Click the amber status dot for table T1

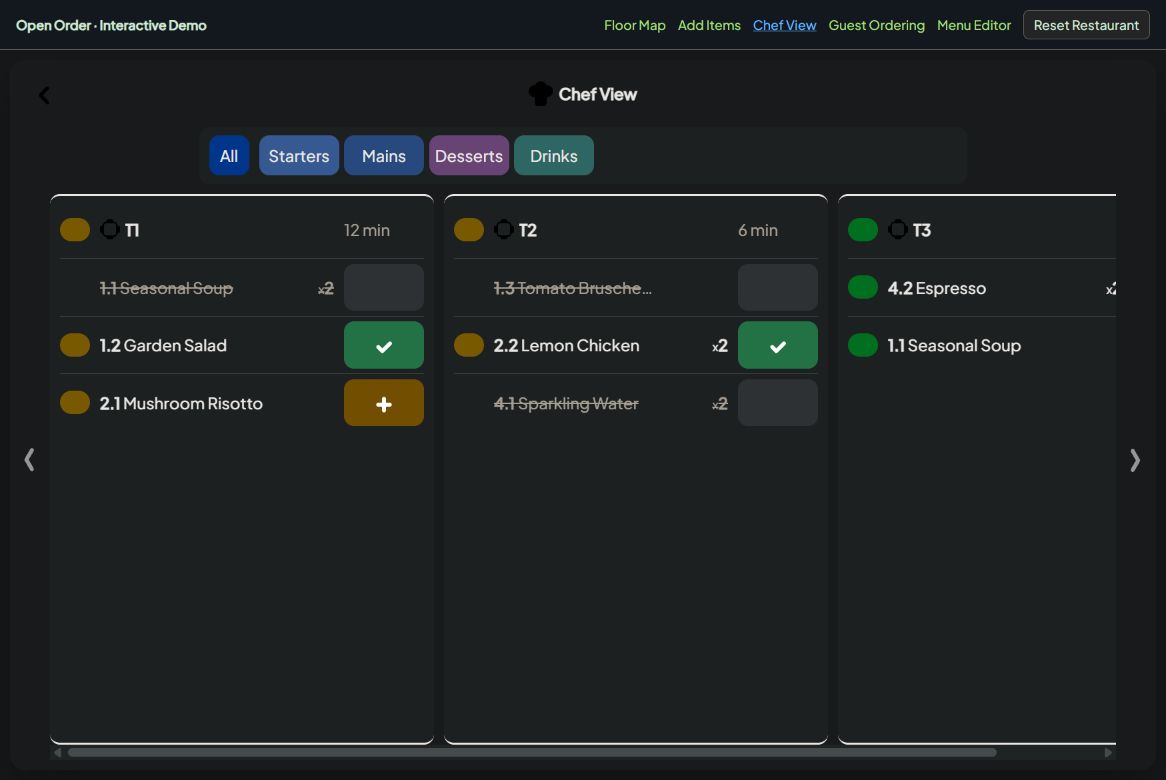[x=75, y=230]
